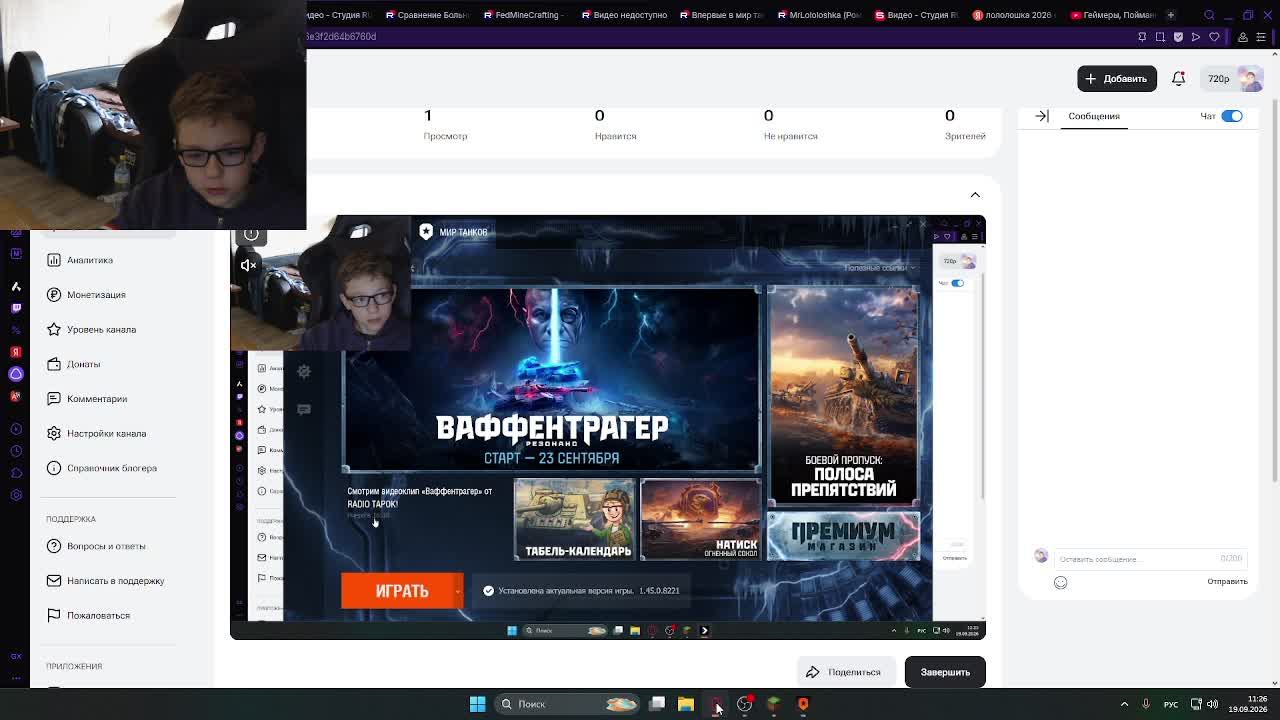
Task: Open the Yandex shortcut in browser sidebar
Action: point(16,352)
